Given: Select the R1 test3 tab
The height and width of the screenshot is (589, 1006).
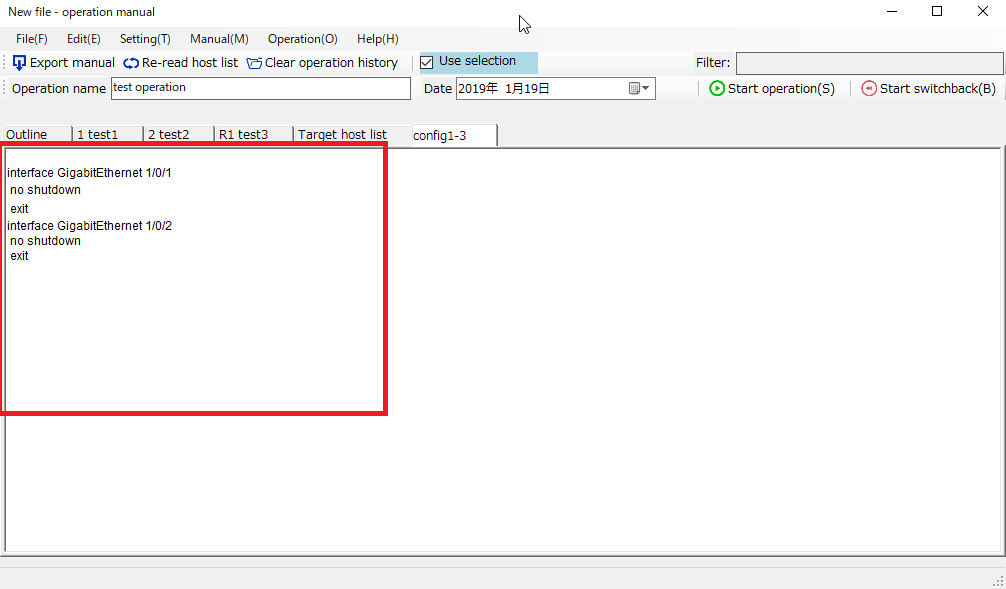Looking at the screenshot, I should coord(243,135).
